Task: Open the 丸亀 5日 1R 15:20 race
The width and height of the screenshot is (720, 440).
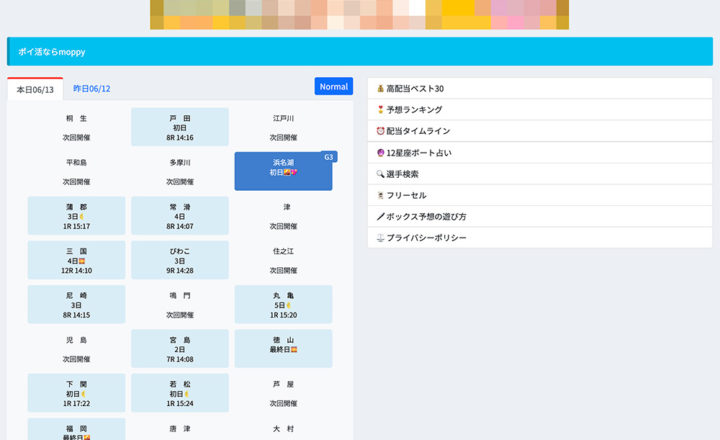Action: point(283,305)
